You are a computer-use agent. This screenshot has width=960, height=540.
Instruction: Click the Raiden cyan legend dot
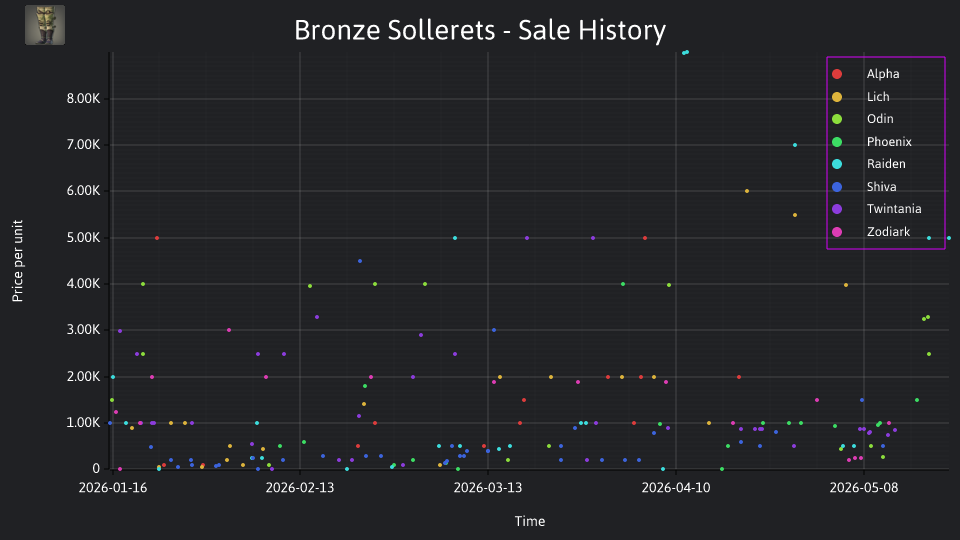[x=837, y=164]
